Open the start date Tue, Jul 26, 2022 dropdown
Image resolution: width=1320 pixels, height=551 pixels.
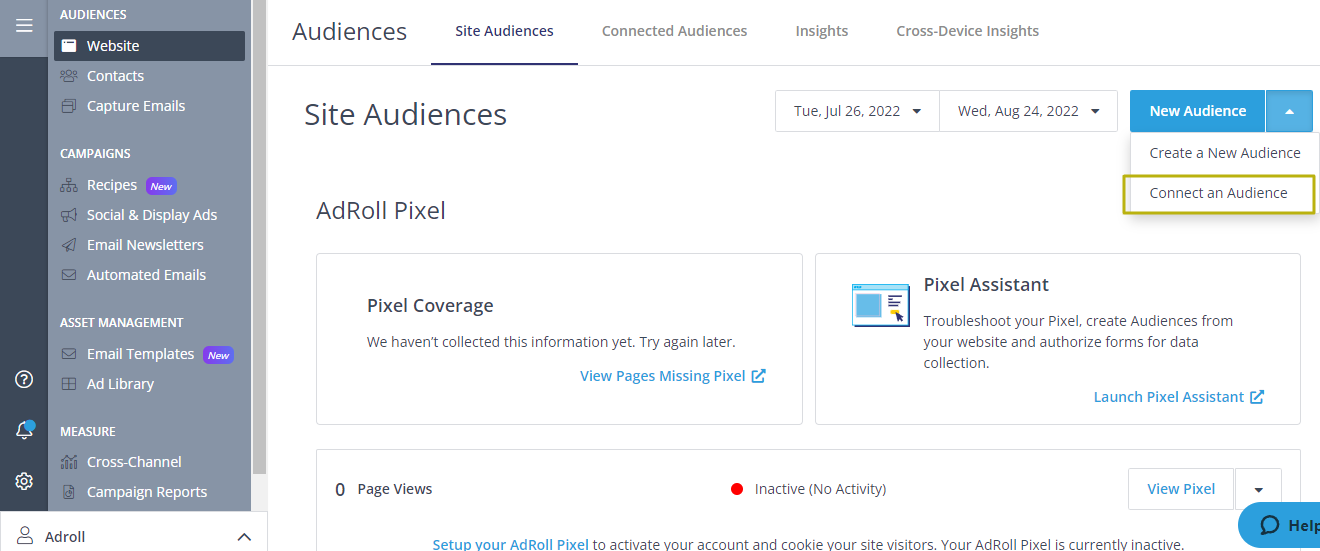pyautogui.click(x=857, y=111)
